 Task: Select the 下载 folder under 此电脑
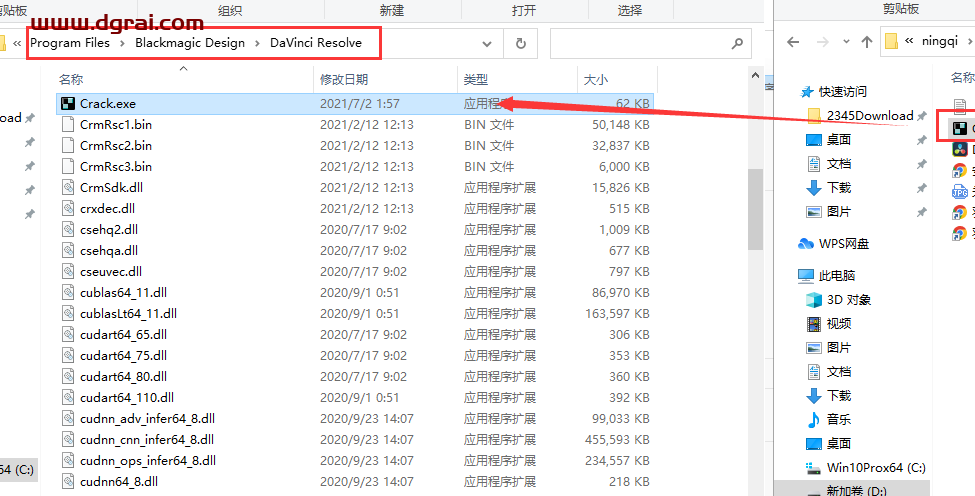click(x=839, y=395)
